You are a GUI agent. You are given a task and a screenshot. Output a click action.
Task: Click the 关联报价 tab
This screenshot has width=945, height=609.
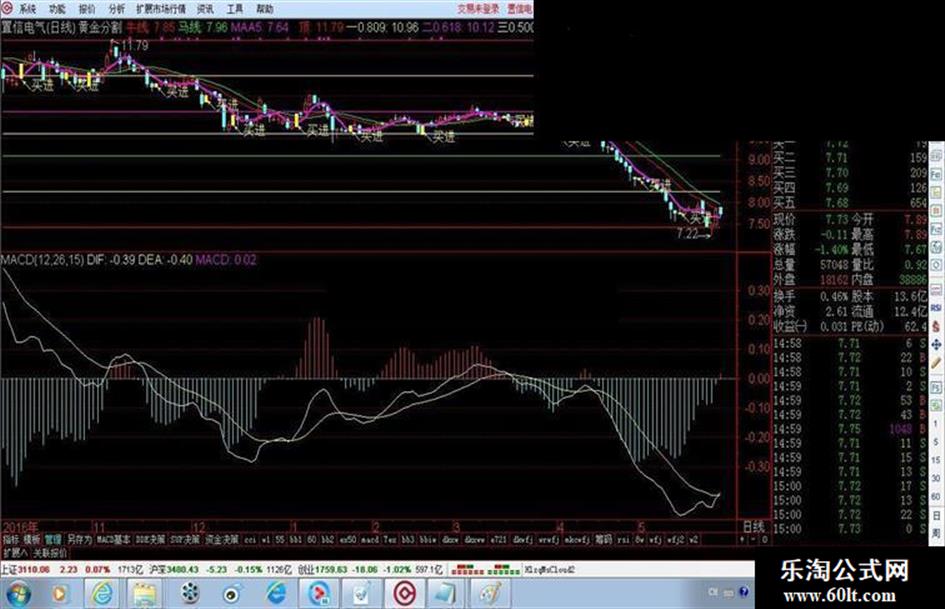[x=50, y=552]
